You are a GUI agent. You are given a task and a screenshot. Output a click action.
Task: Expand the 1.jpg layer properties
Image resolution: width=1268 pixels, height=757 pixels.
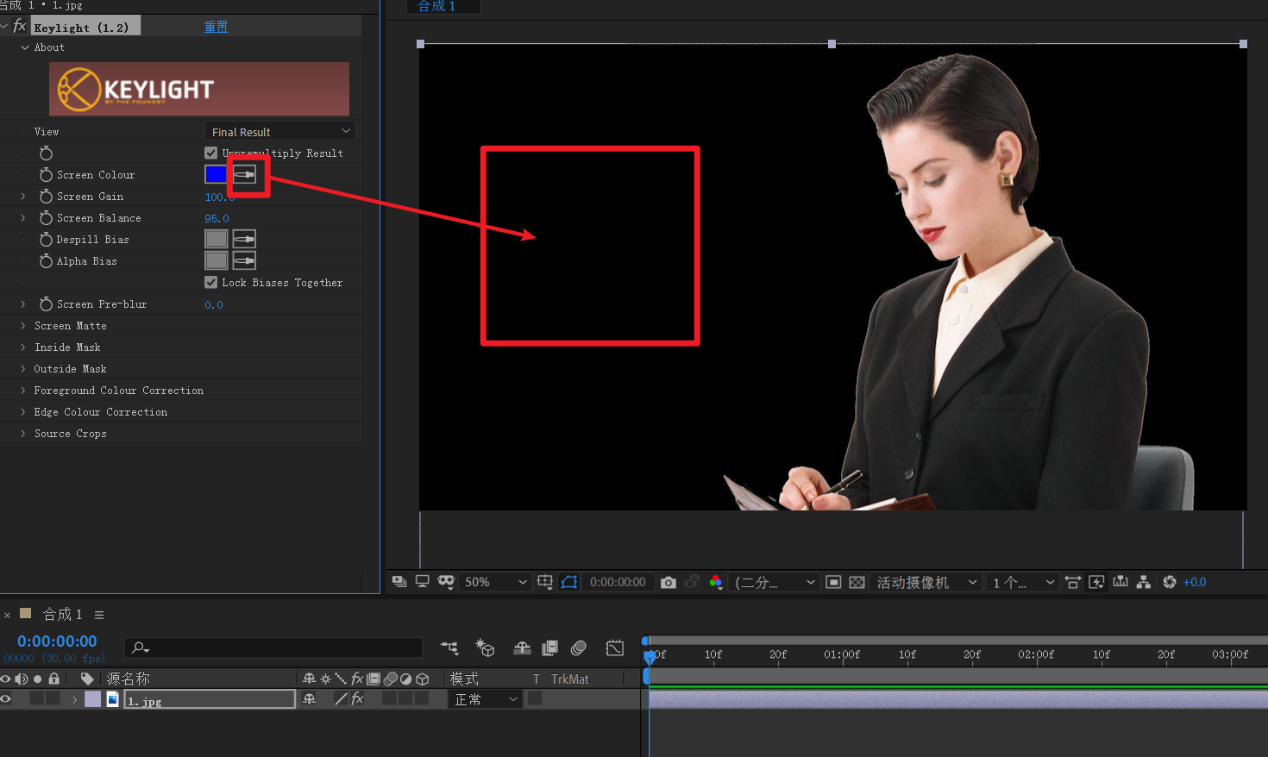[74, 699]
